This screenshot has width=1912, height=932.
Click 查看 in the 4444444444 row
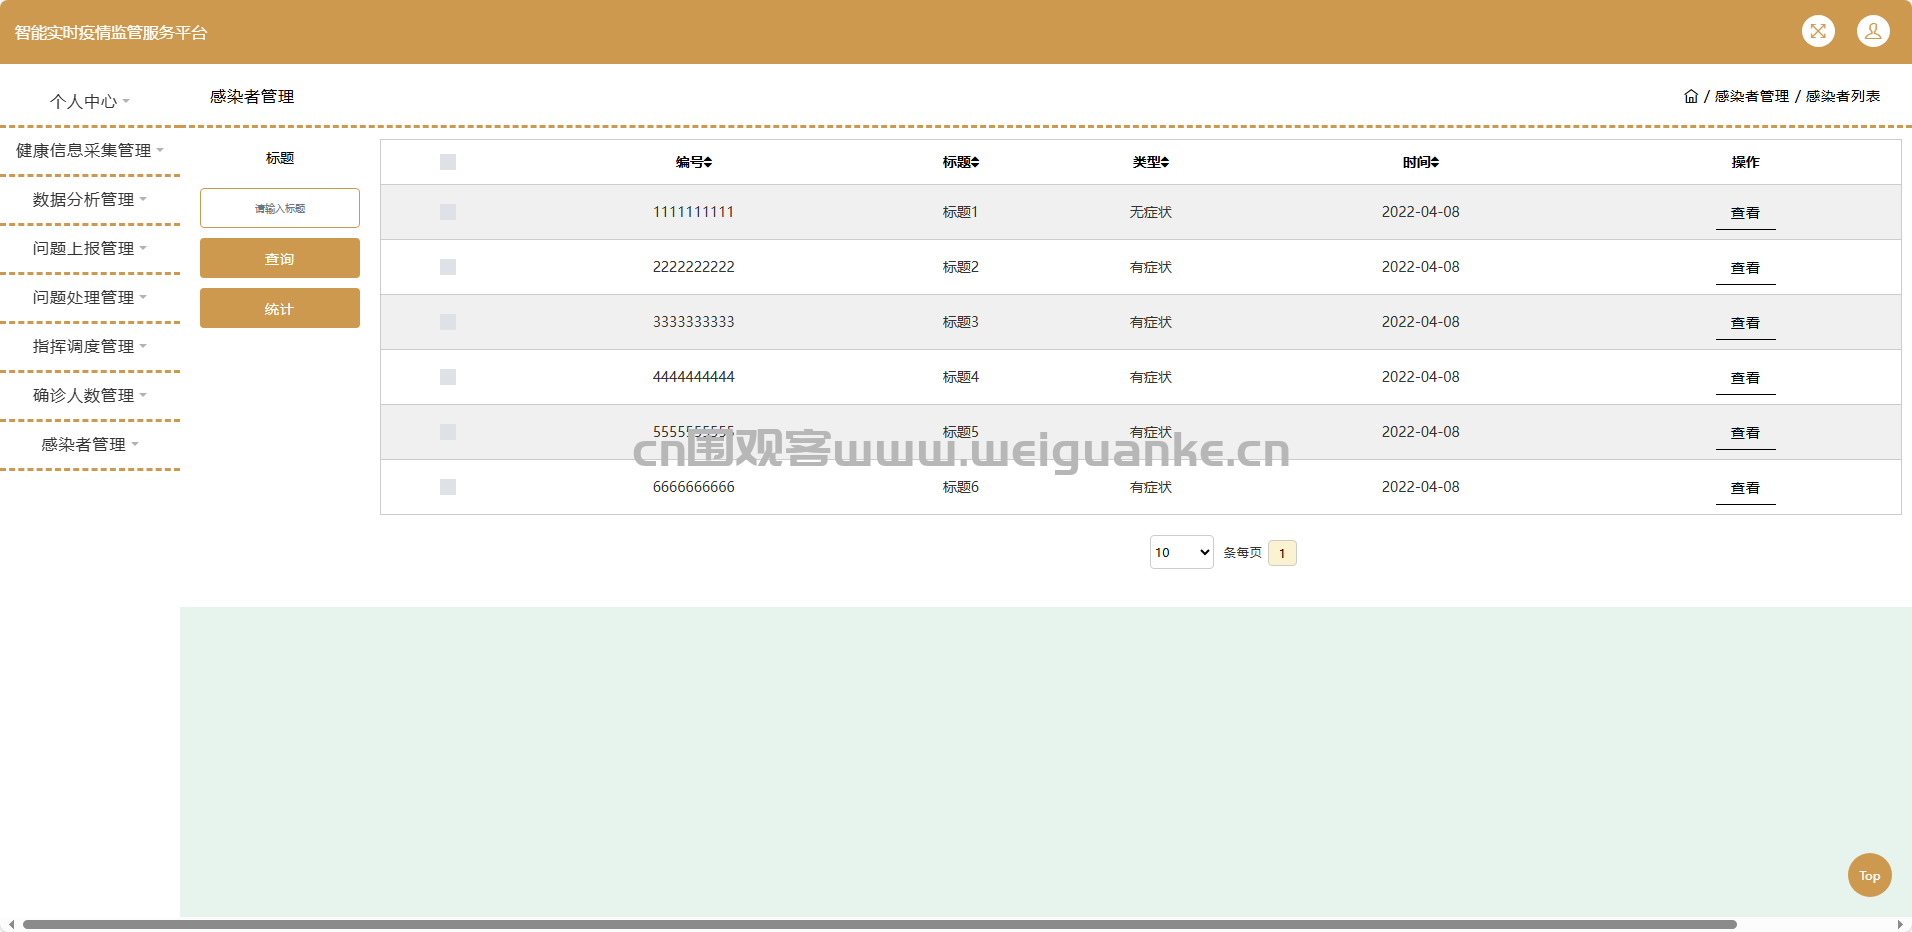coord(1745,378)
